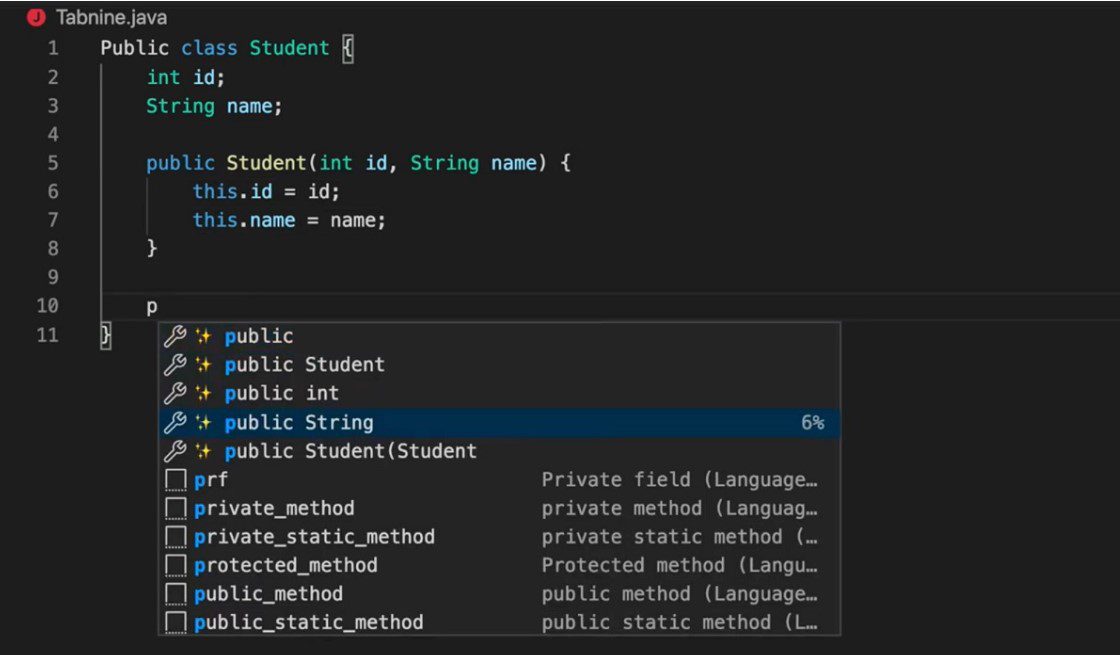Click the sparkle icon next to public Student
1120x655 pixels.
click(202, 365)
